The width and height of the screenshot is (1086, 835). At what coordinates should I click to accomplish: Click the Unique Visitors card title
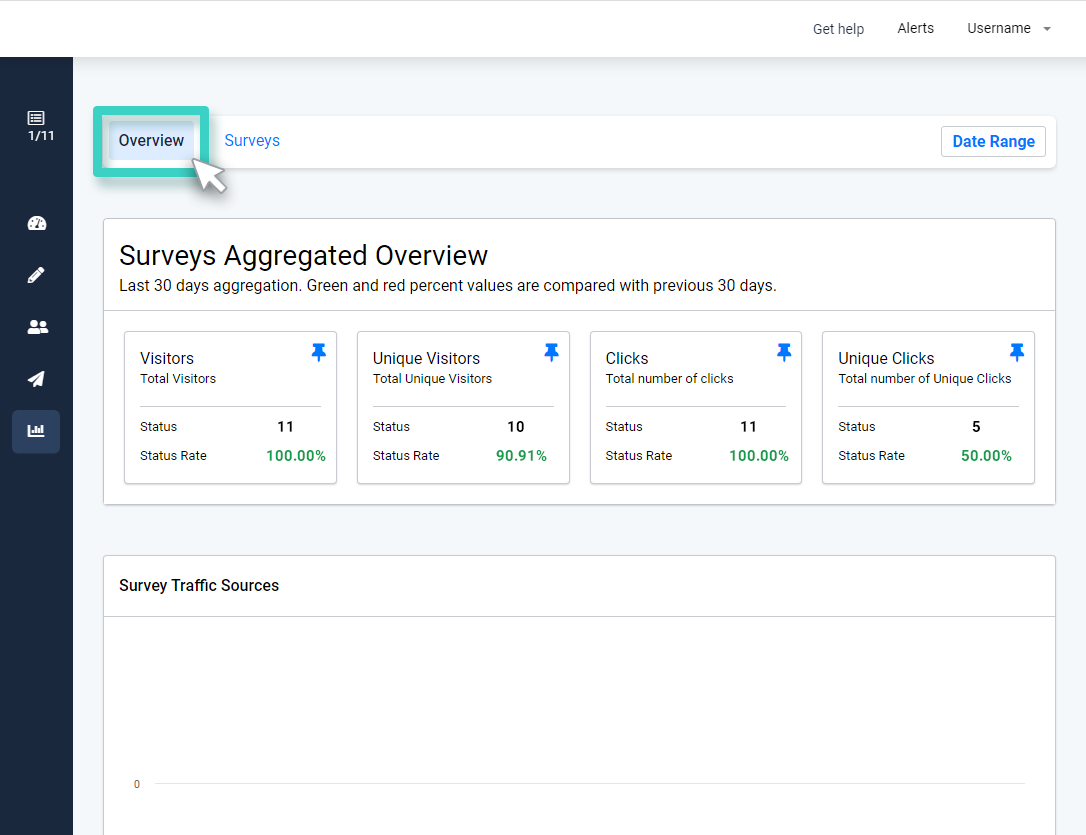pyautogui.click(x=426, y=358)
